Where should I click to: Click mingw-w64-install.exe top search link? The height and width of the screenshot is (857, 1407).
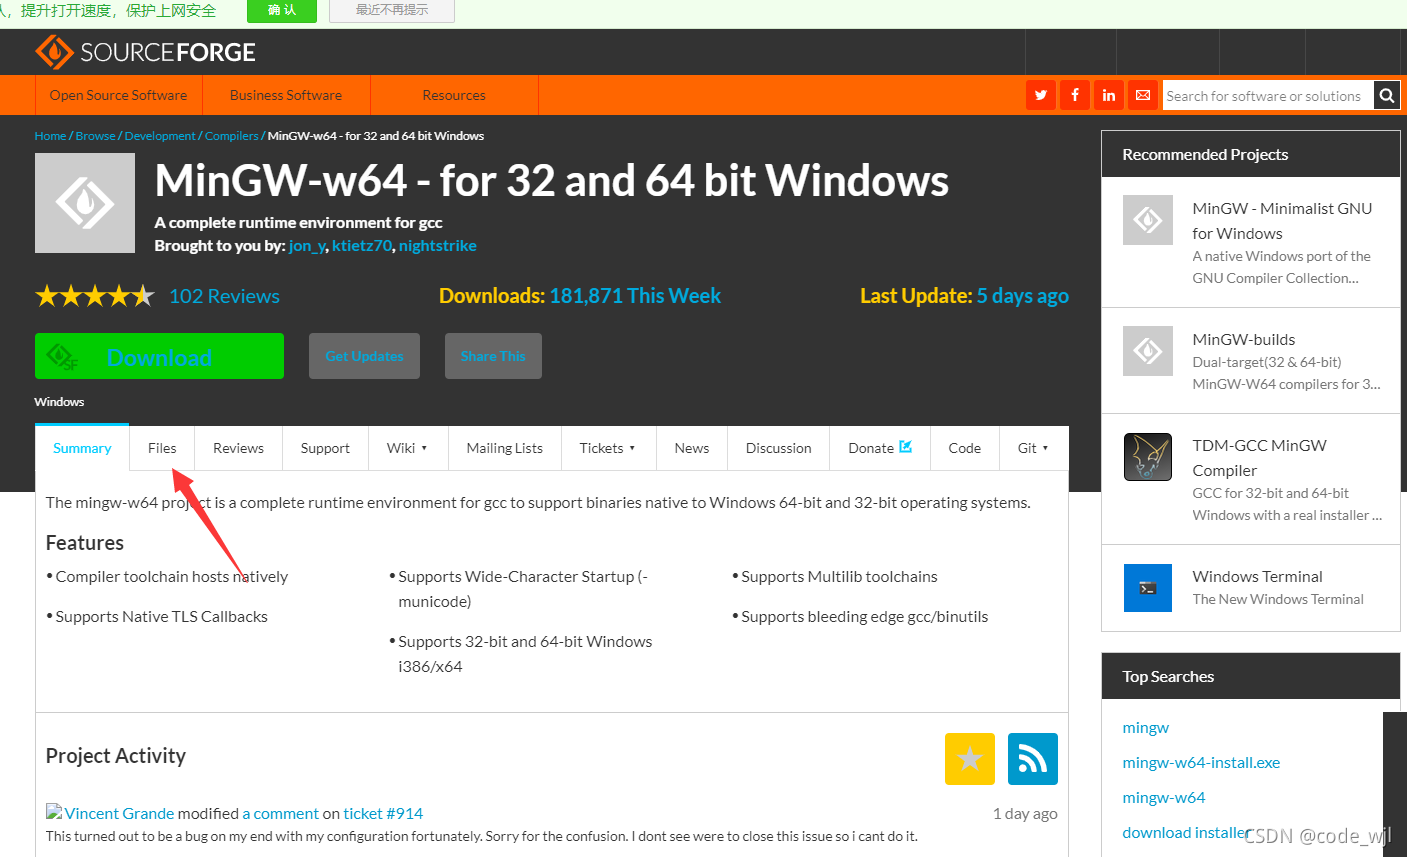(1201, 763)
